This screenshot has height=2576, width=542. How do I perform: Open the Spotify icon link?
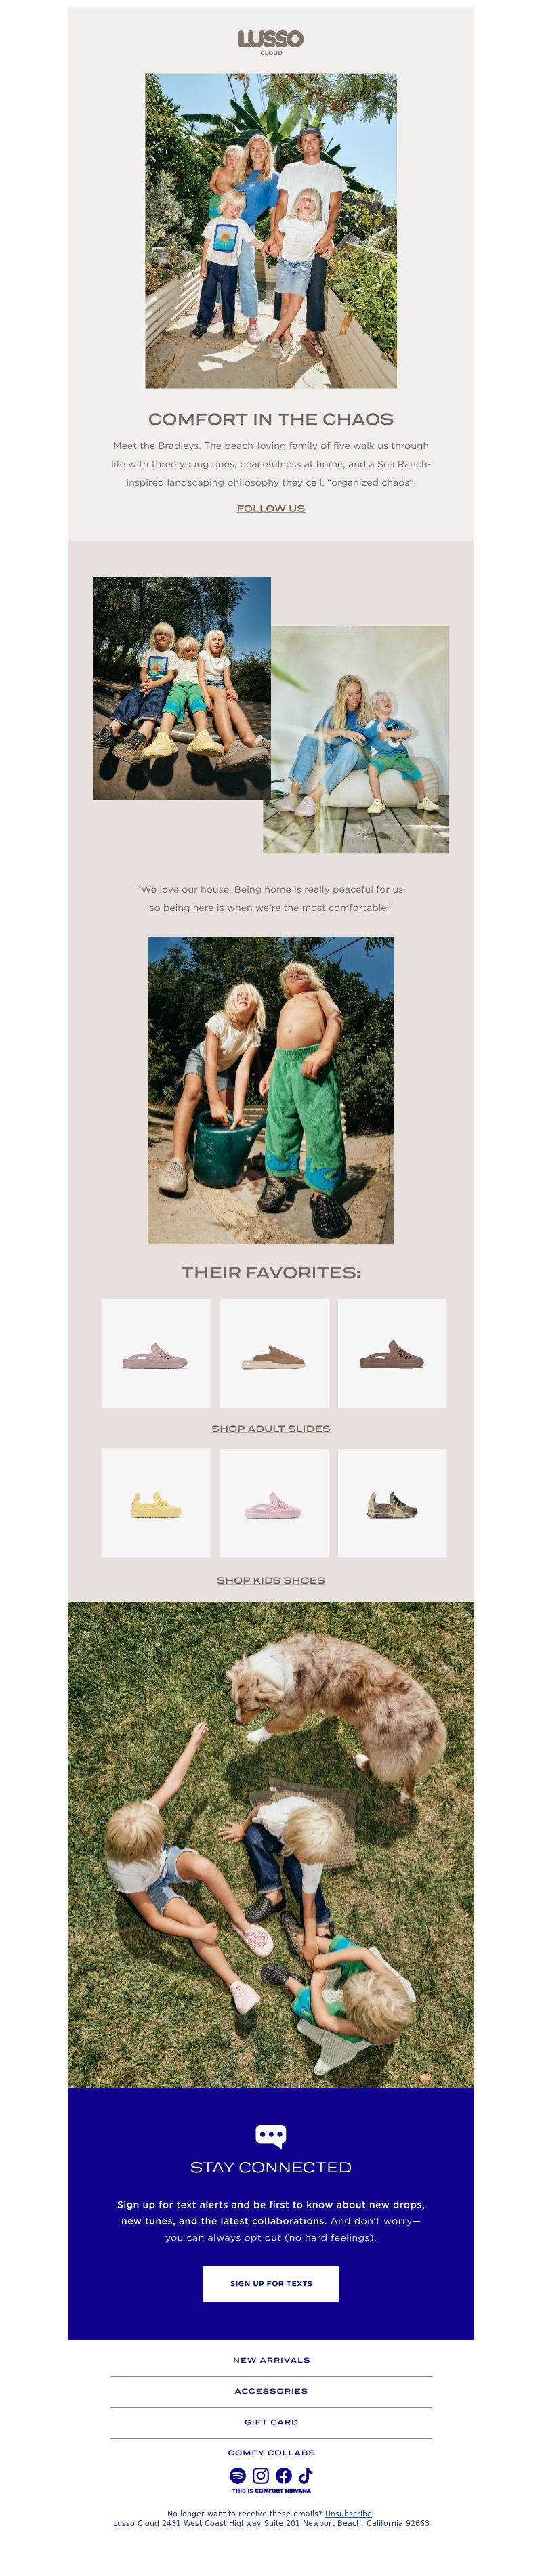click(x=237, y=2475)
